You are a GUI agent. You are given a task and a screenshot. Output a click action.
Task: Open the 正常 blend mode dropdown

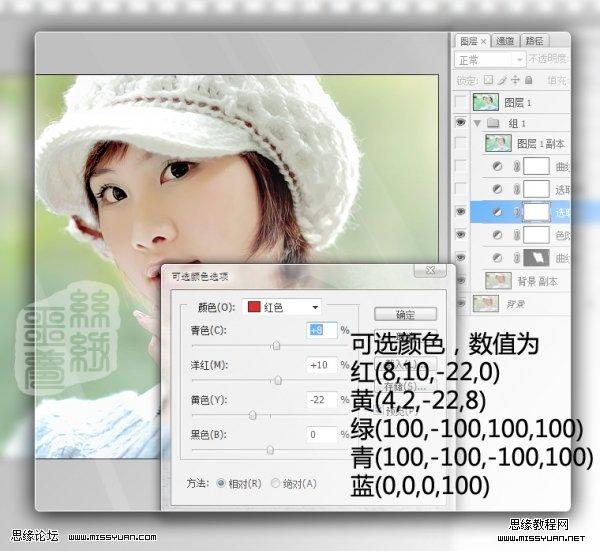[491, 59]
